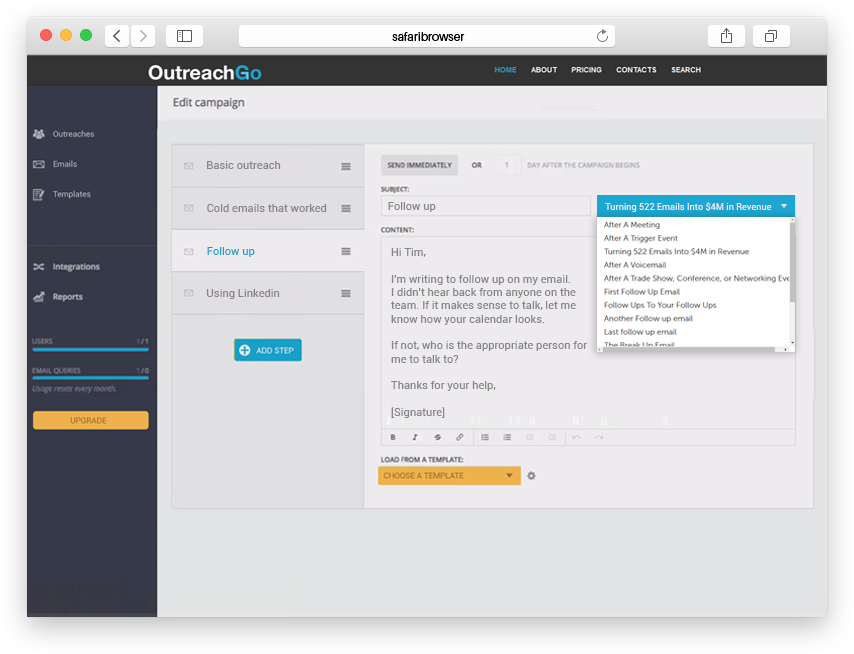Click the Add Step button

pos(268,350)
